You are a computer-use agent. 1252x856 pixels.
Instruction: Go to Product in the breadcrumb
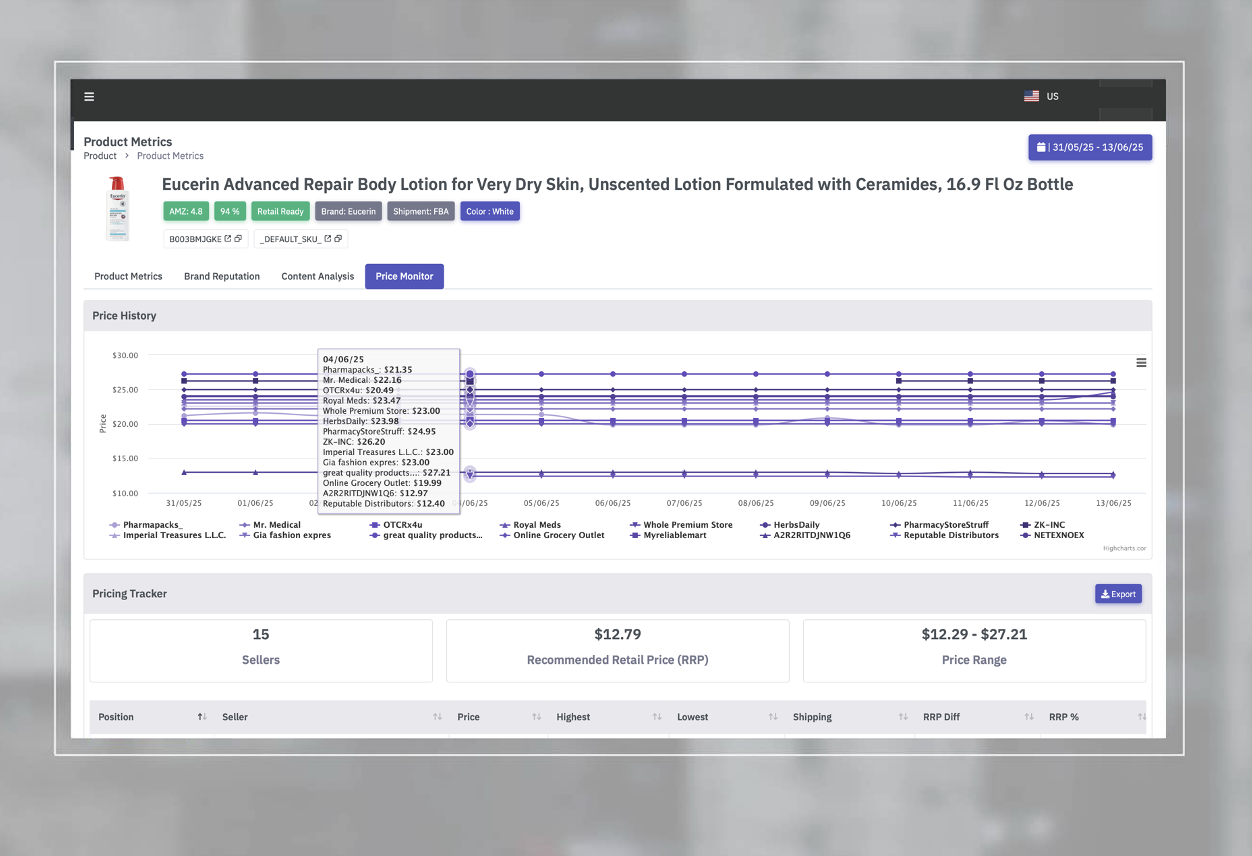point(100,156)
